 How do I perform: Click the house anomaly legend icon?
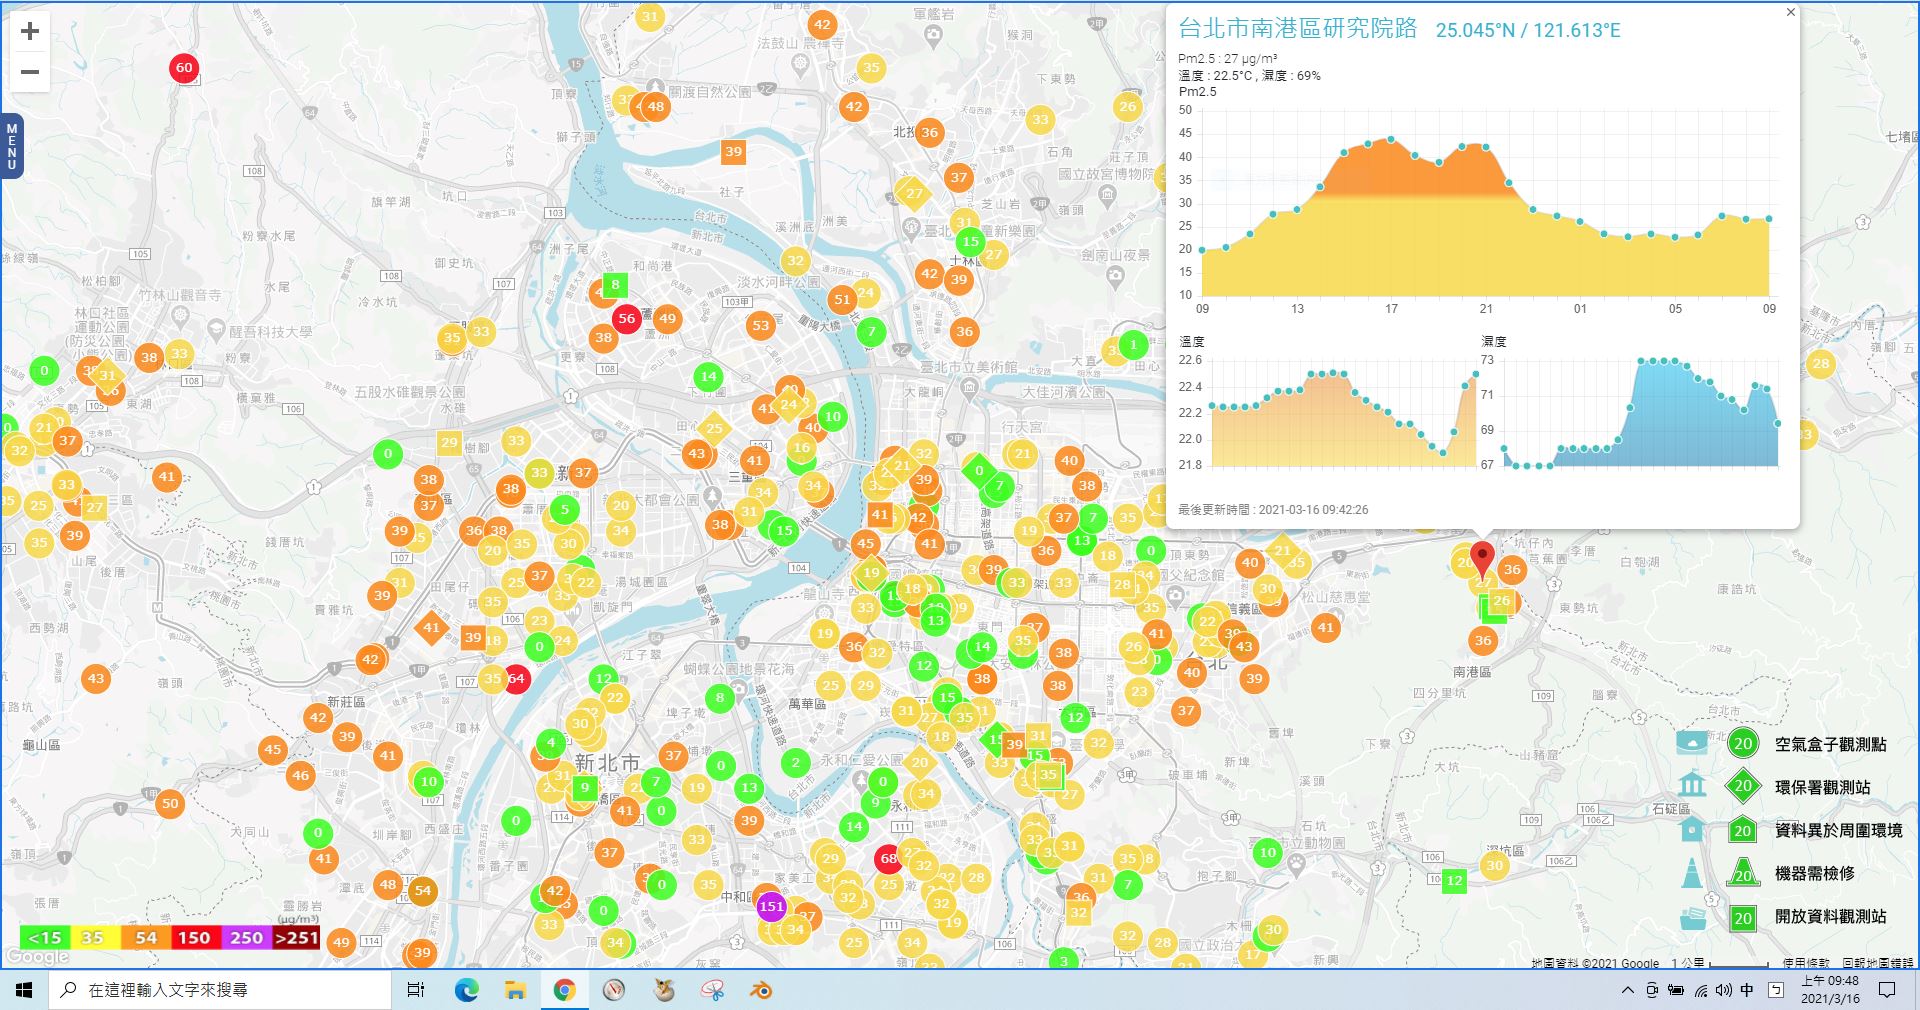(x=1692, y=828)
